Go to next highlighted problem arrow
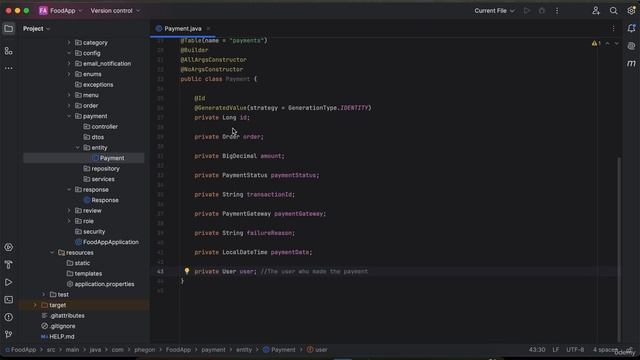Screen dimensions: 640x360 pyautogui.click(x=616, y=43)
